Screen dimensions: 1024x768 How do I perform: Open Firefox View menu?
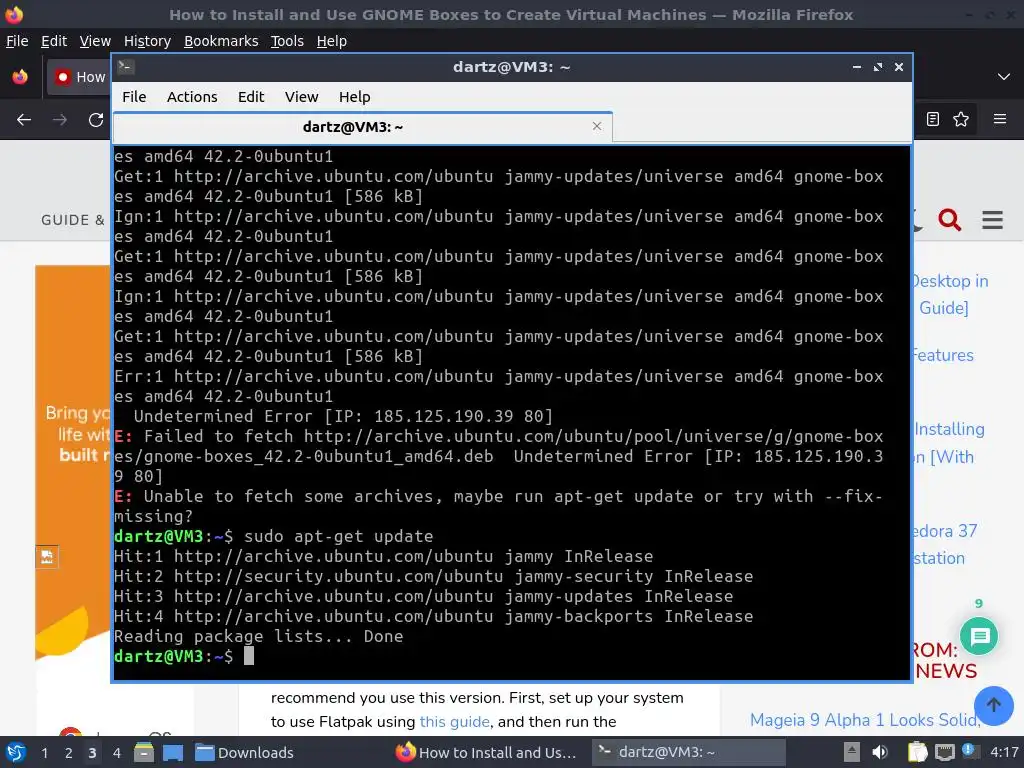pos(95,41)
